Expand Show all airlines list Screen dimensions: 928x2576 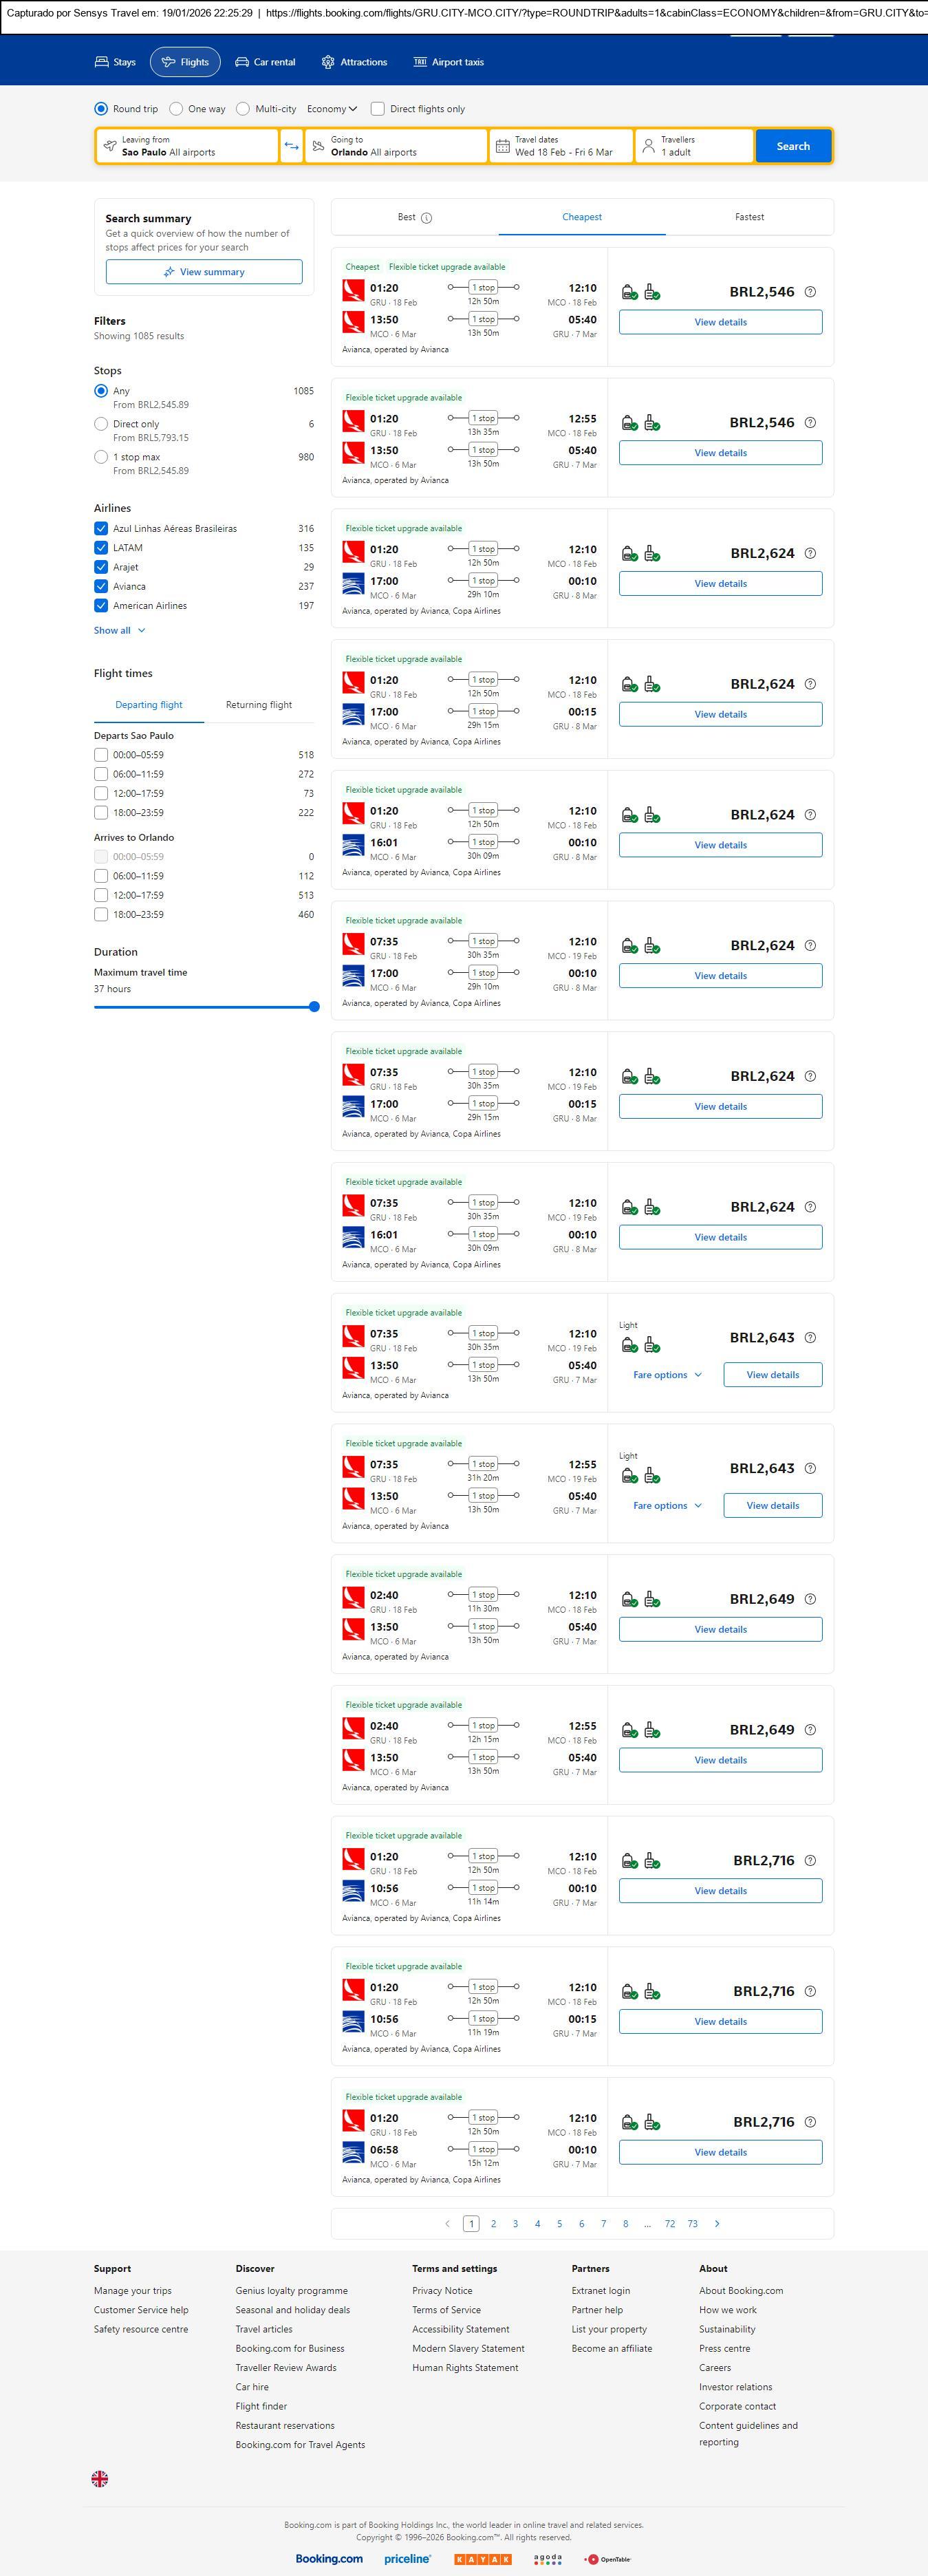[x=119, y=631]
